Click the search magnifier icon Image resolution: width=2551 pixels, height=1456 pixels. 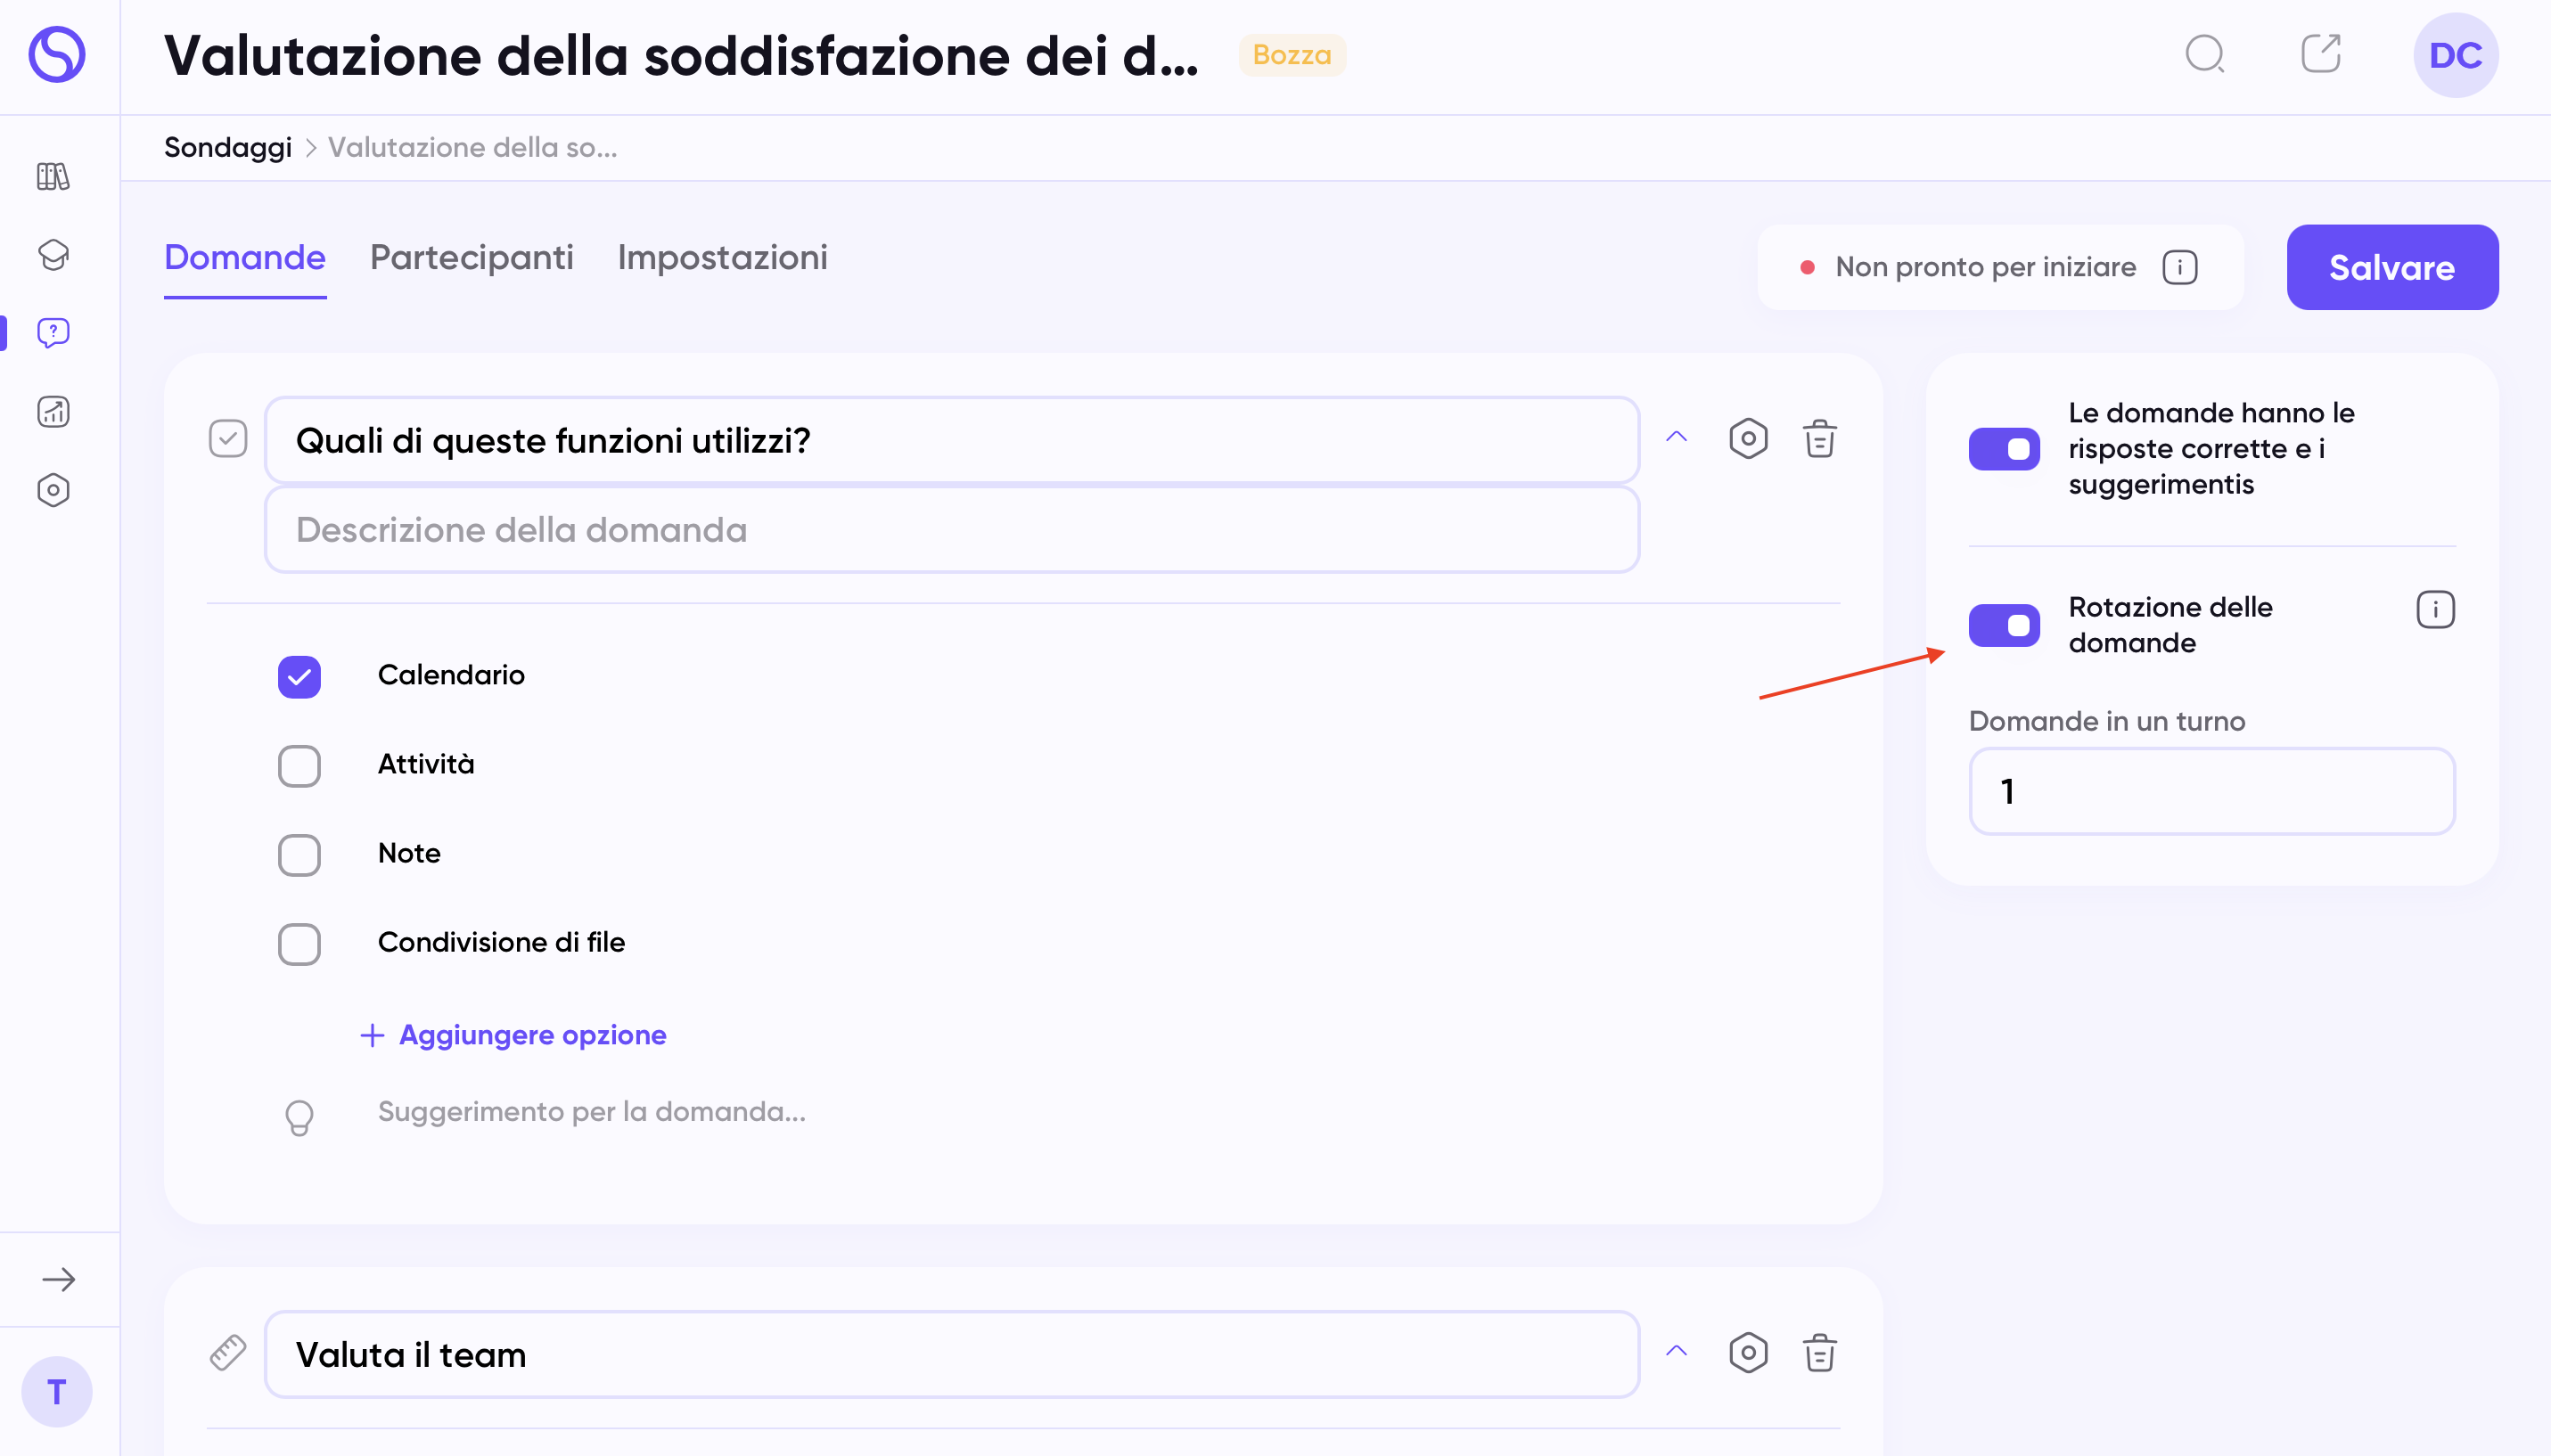click(2204, 55)
